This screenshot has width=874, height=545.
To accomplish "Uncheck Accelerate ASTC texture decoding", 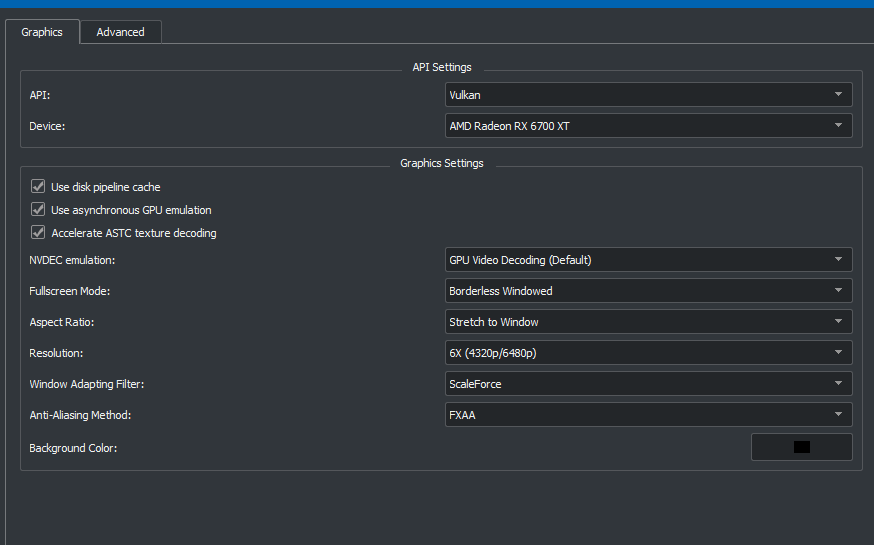I will (38, 232).
